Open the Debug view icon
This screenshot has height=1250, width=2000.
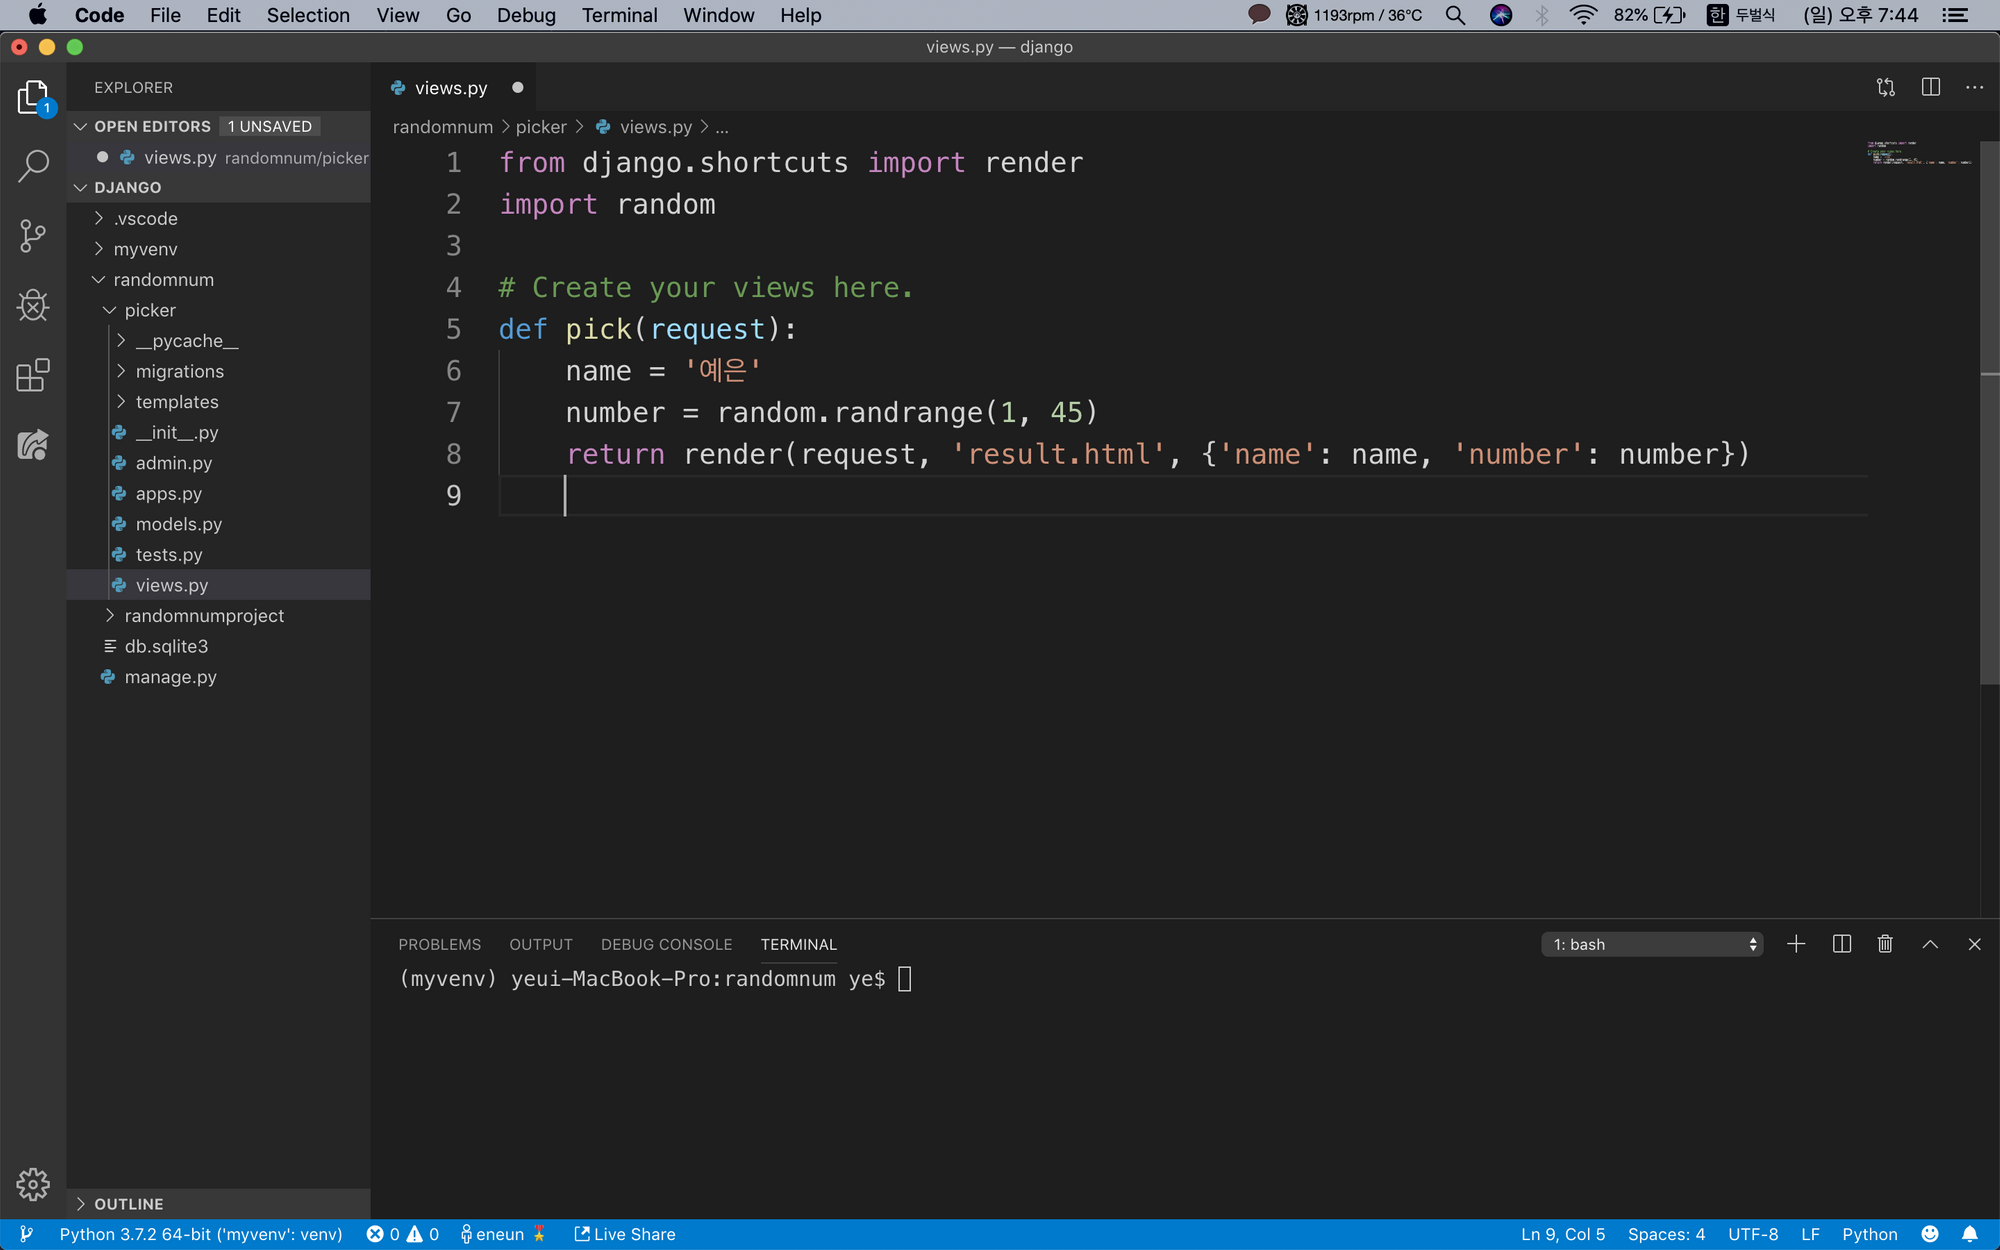pyautogui.click(x=33, y=305)
